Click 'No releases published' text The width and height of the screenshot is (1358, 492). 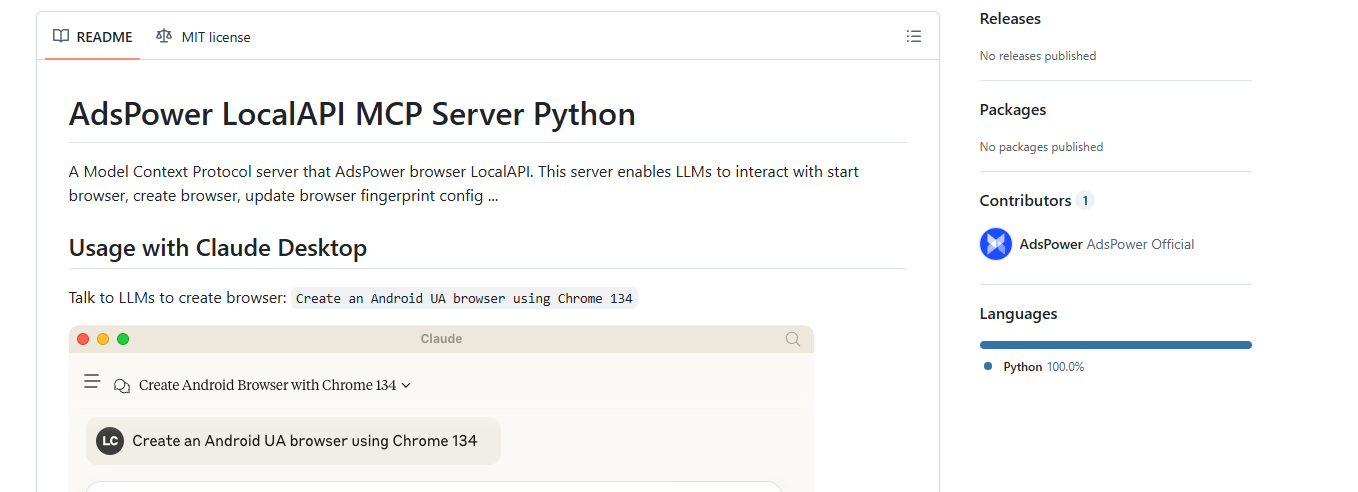click(1038, 56)
